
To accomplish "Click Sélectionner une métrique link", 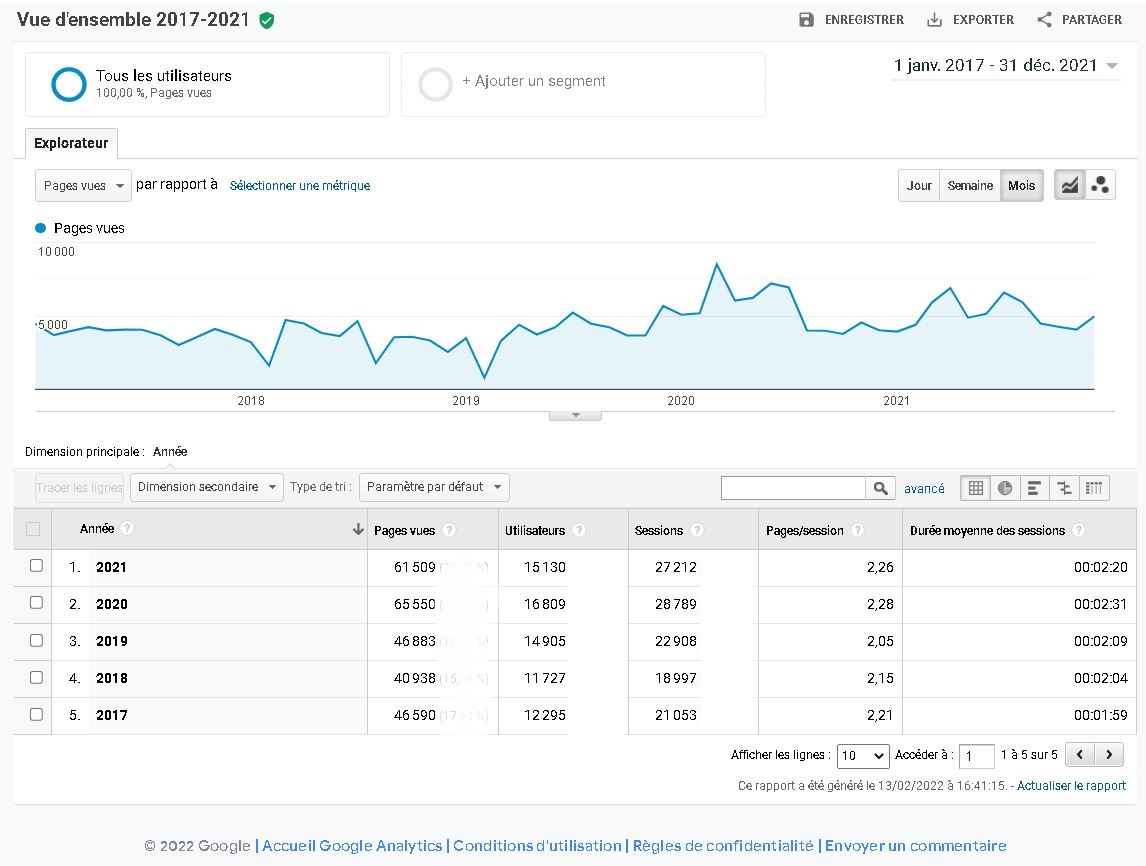I will click(x=300, y=186).
